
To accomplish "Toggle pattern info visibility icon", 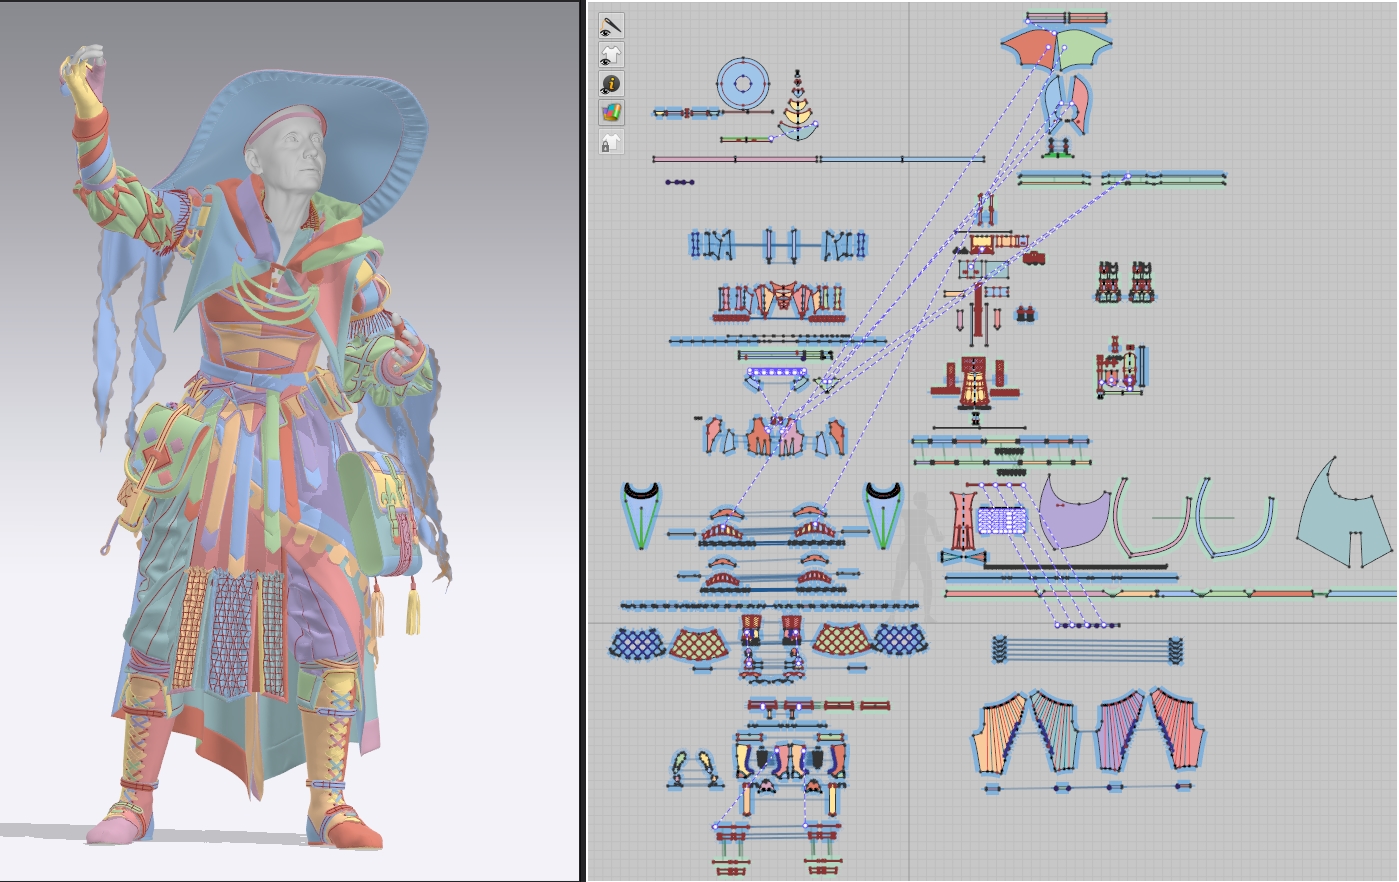I will click(x=611, y=83).
